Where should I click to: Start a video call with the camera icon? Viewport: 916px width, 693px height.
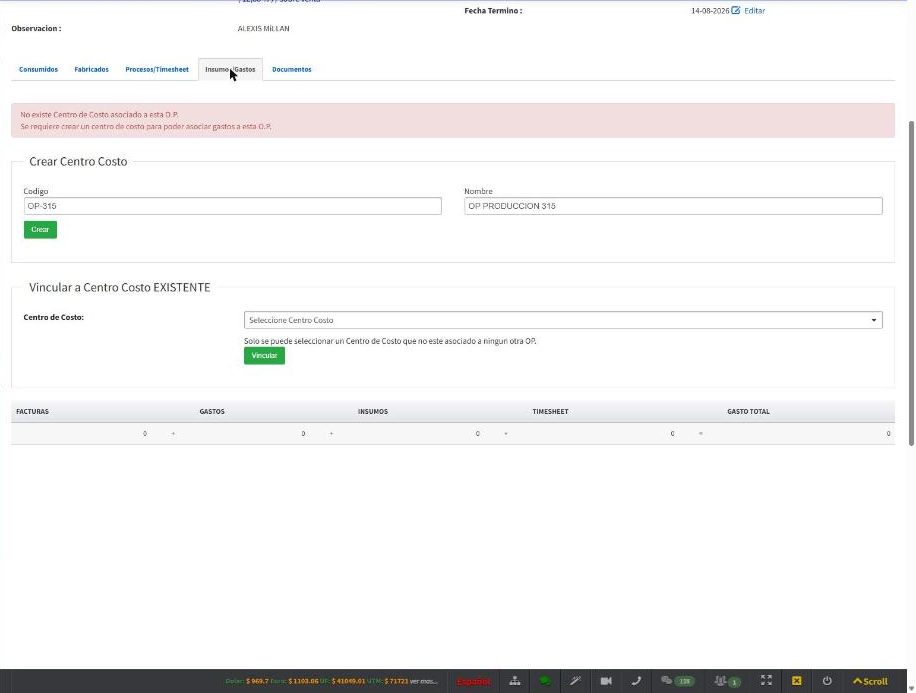pyautogui.click(x=606, y=681)
